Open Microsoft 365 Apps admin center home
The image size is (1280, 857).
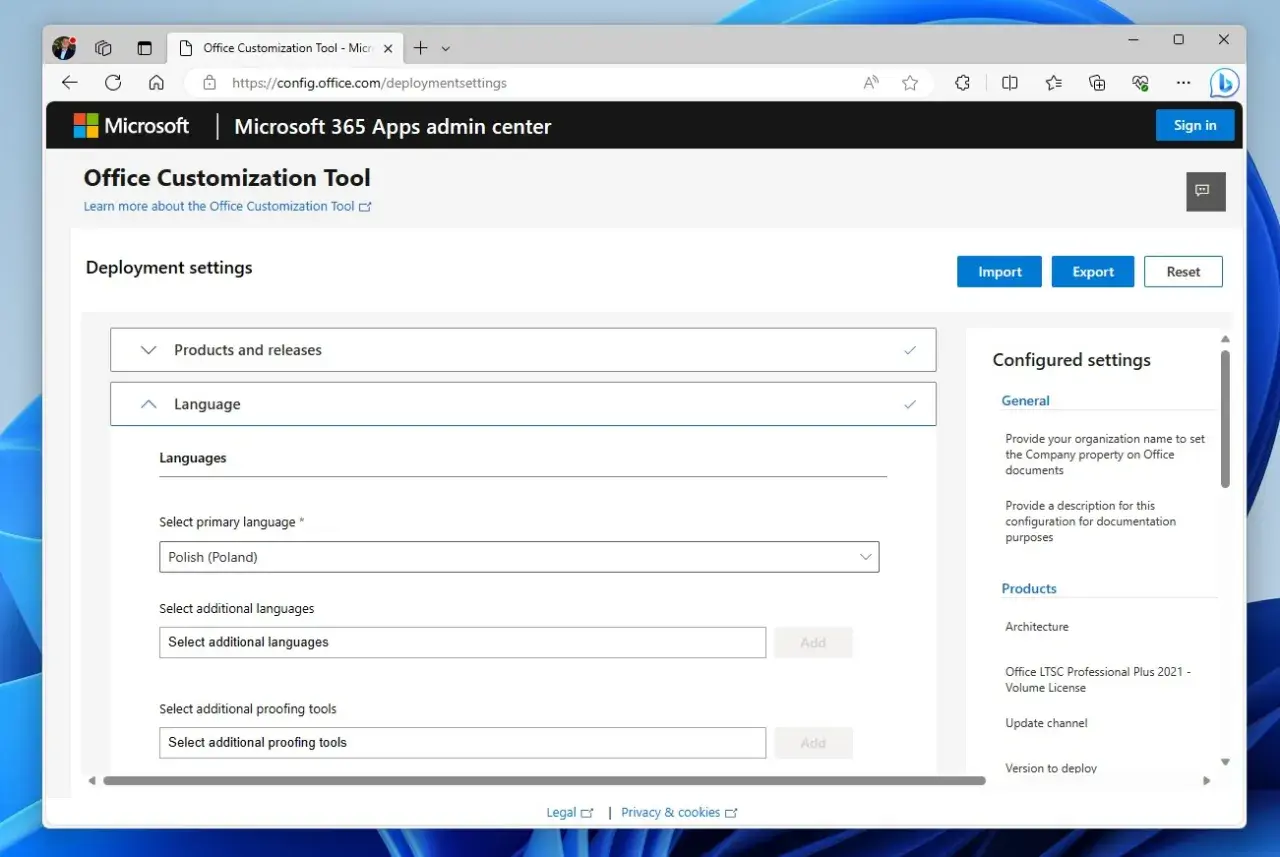coord(392,127)
